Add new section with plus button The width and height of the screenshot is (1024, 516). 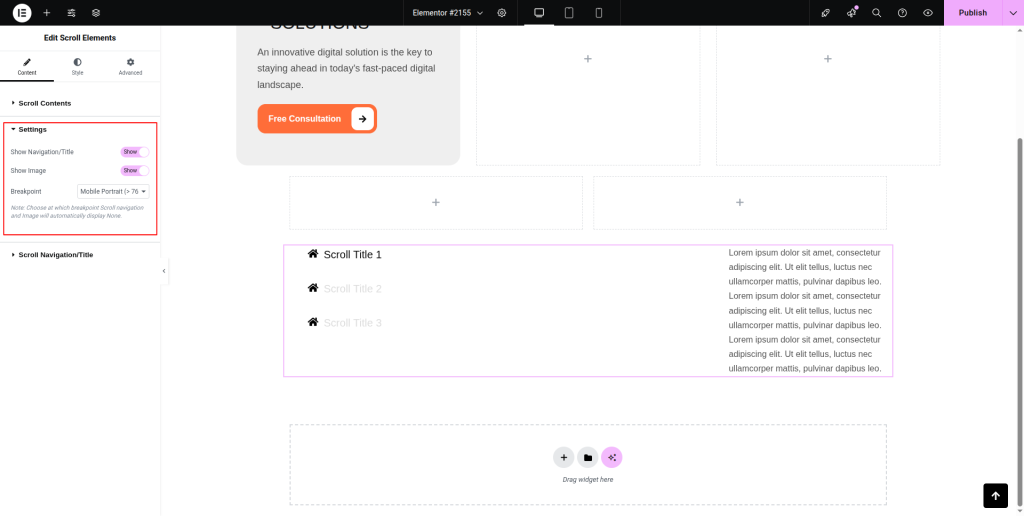tap(564, 458)
